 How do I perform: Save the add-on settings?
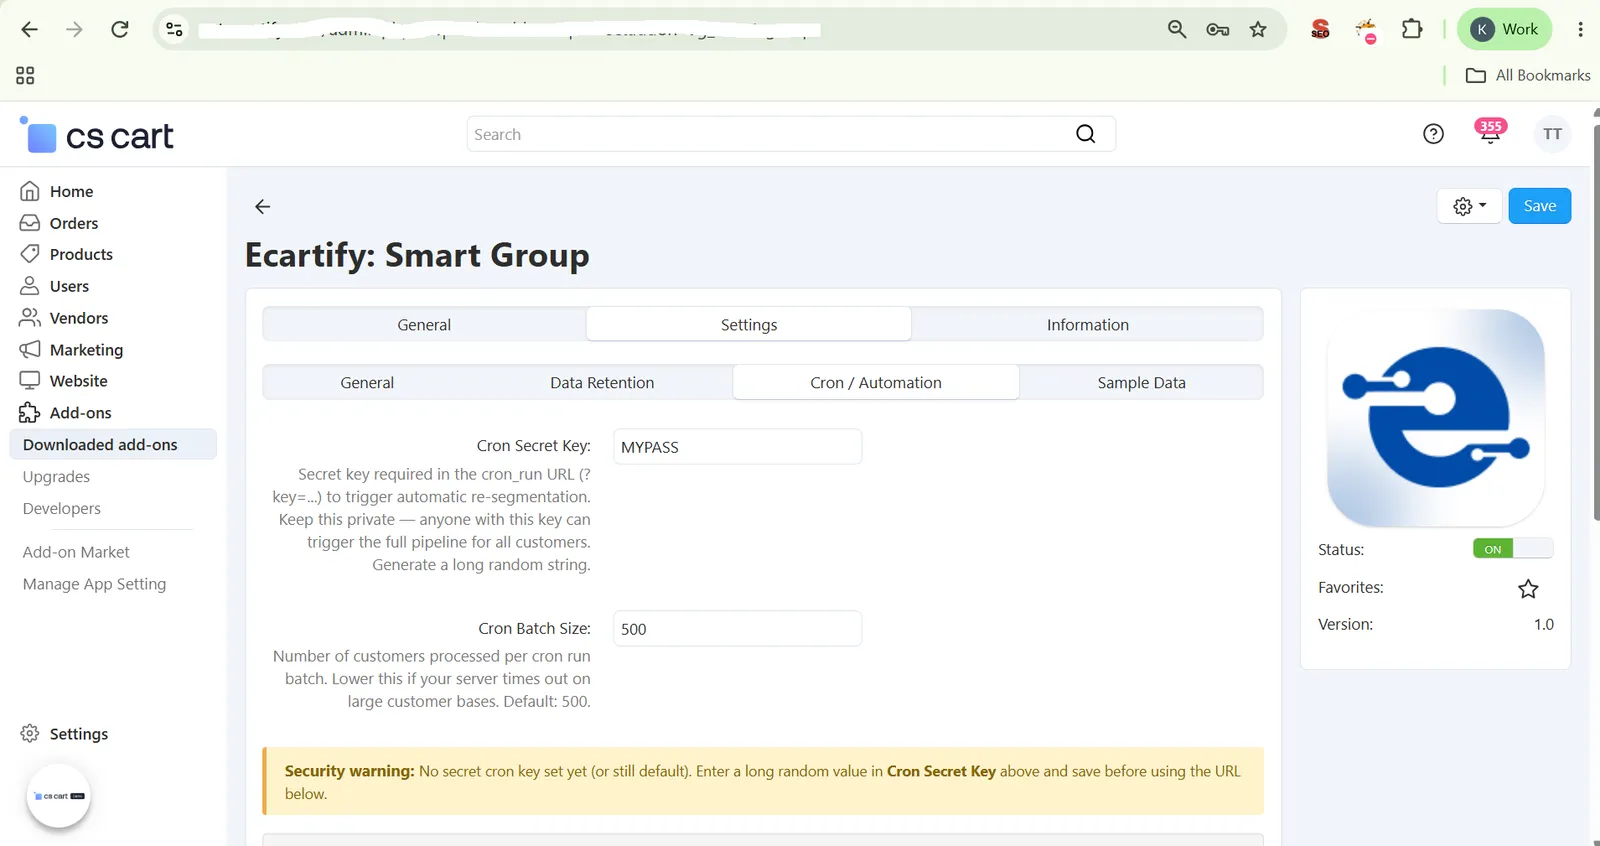tap(1539, 206)
